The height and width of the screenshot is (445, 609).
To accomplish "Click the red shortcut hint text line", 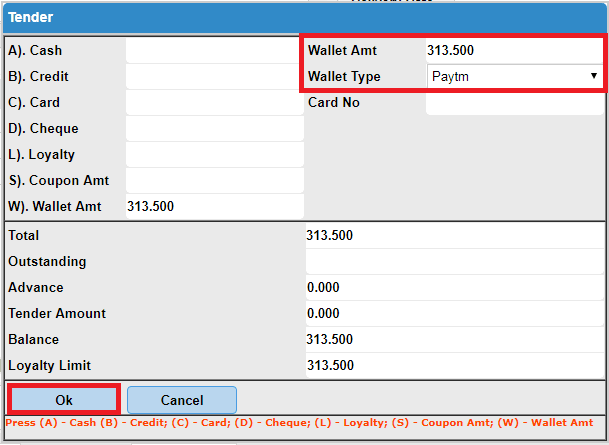I will [x=299, y=423].
